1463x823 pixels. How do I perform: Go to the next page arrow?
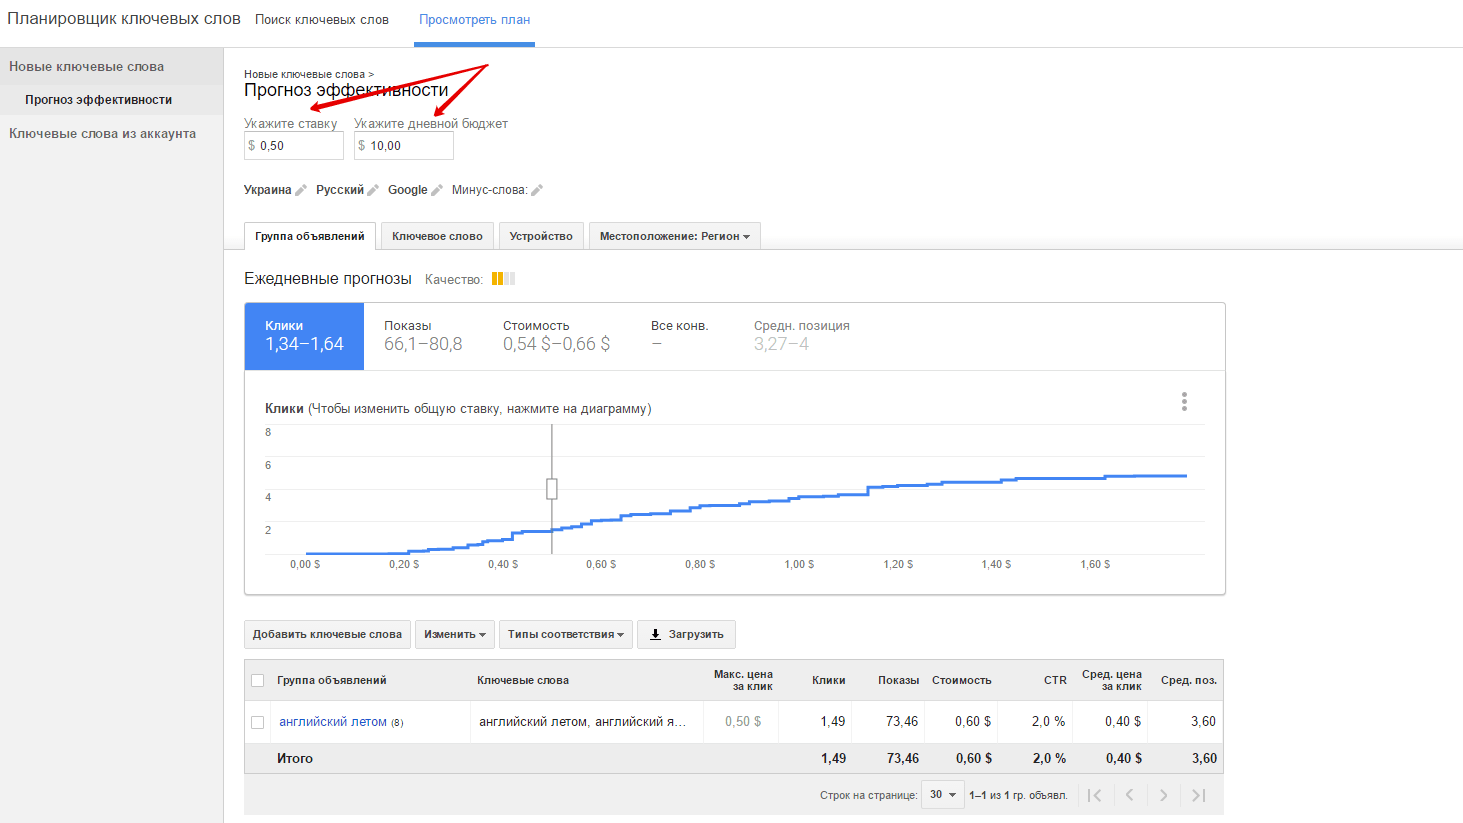(1163, 795)
